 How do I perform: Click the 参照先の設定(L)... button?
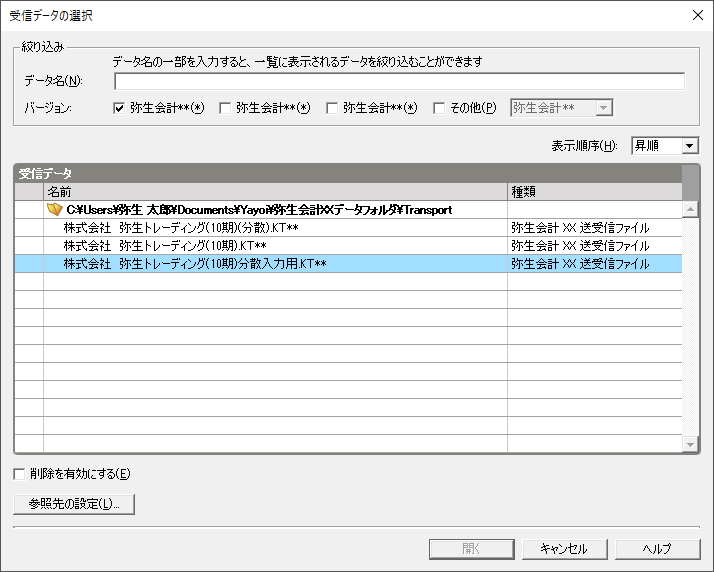pos(74,504)
